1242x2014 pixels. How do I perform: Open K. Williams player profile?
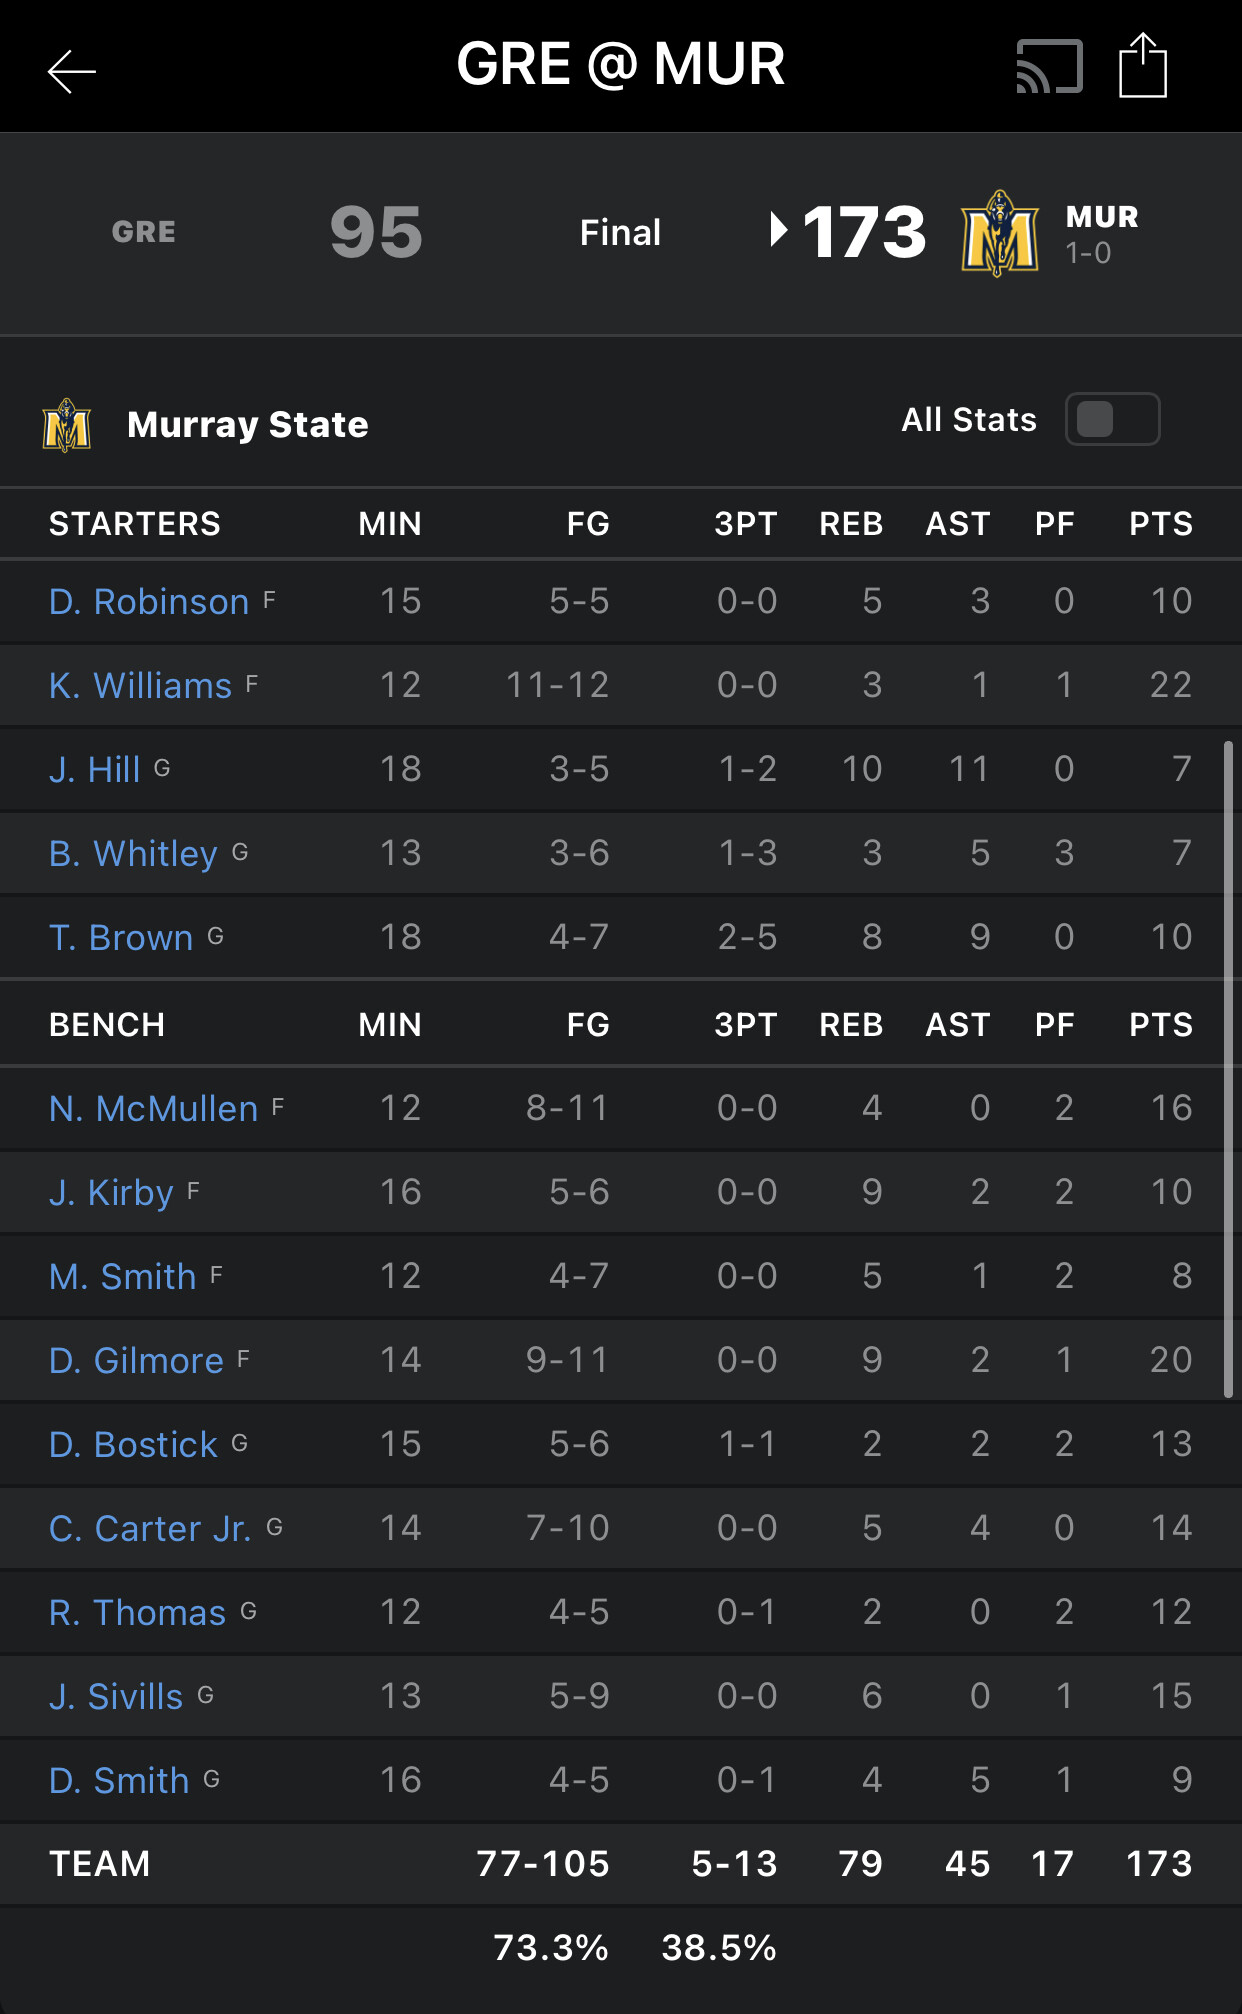(x=140, y=686)
